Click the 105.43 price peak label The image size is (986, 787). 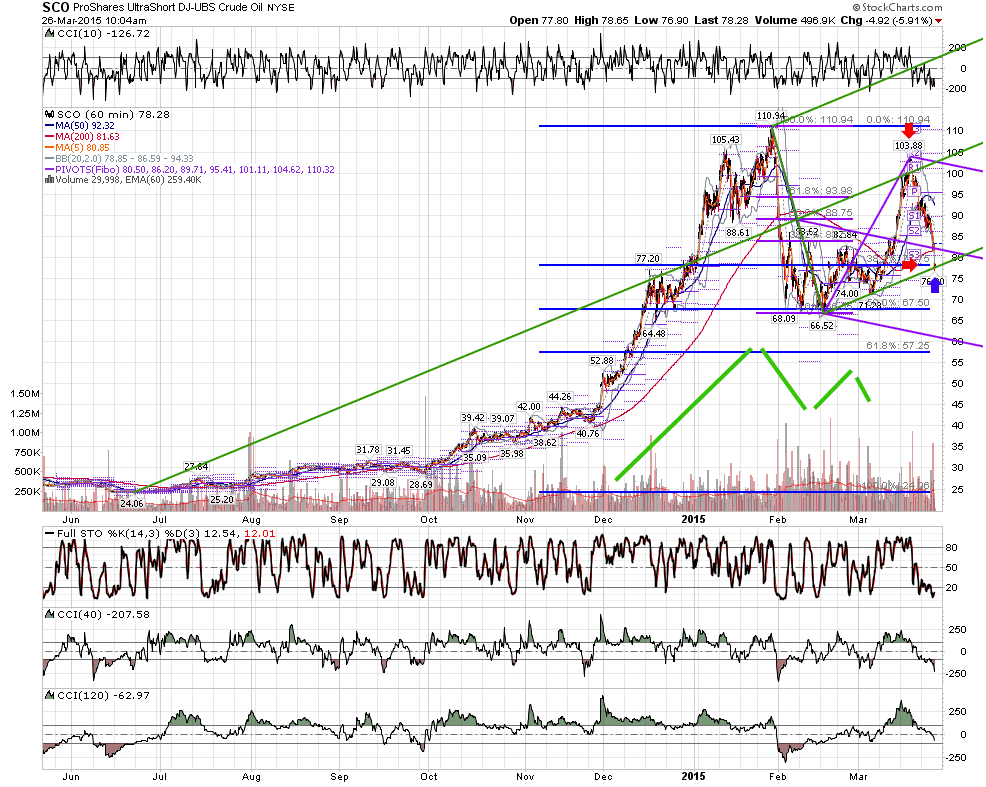click(726, 140)
